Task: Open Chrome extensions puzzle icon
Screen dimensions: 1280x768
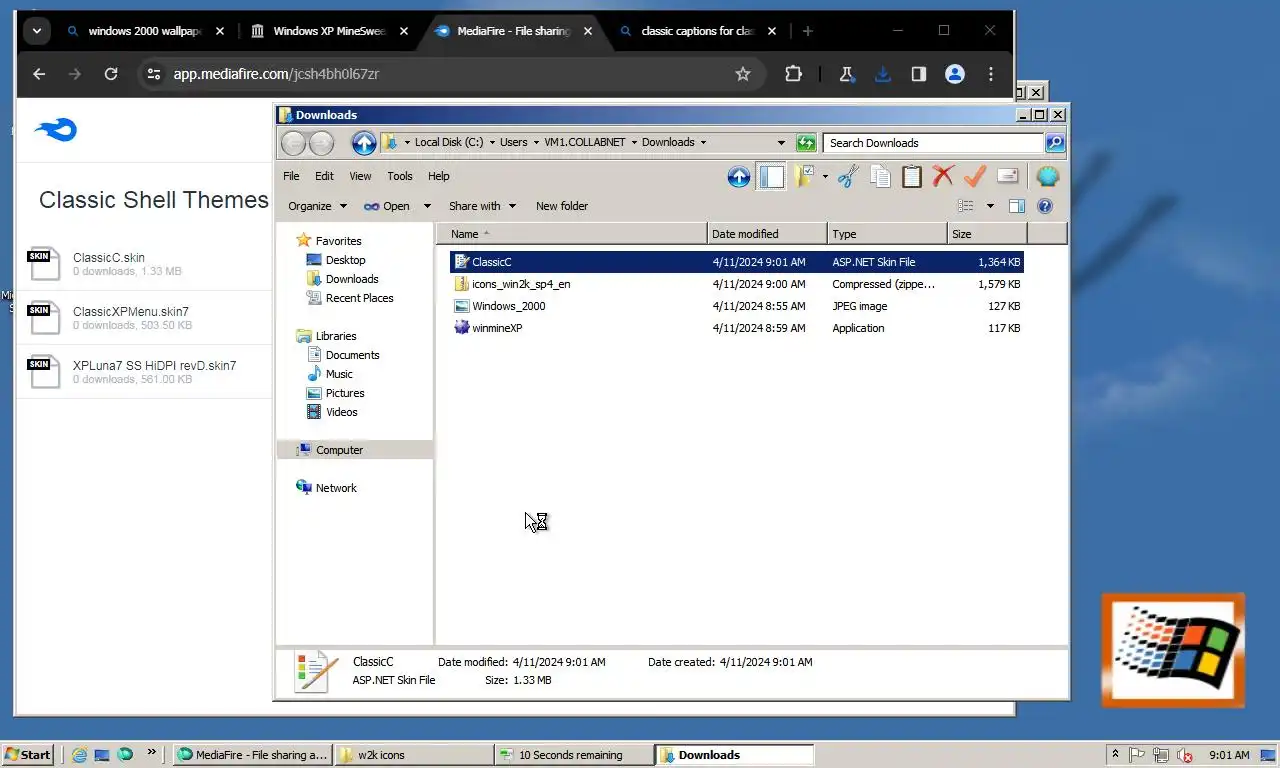Action: pos(793,74)
